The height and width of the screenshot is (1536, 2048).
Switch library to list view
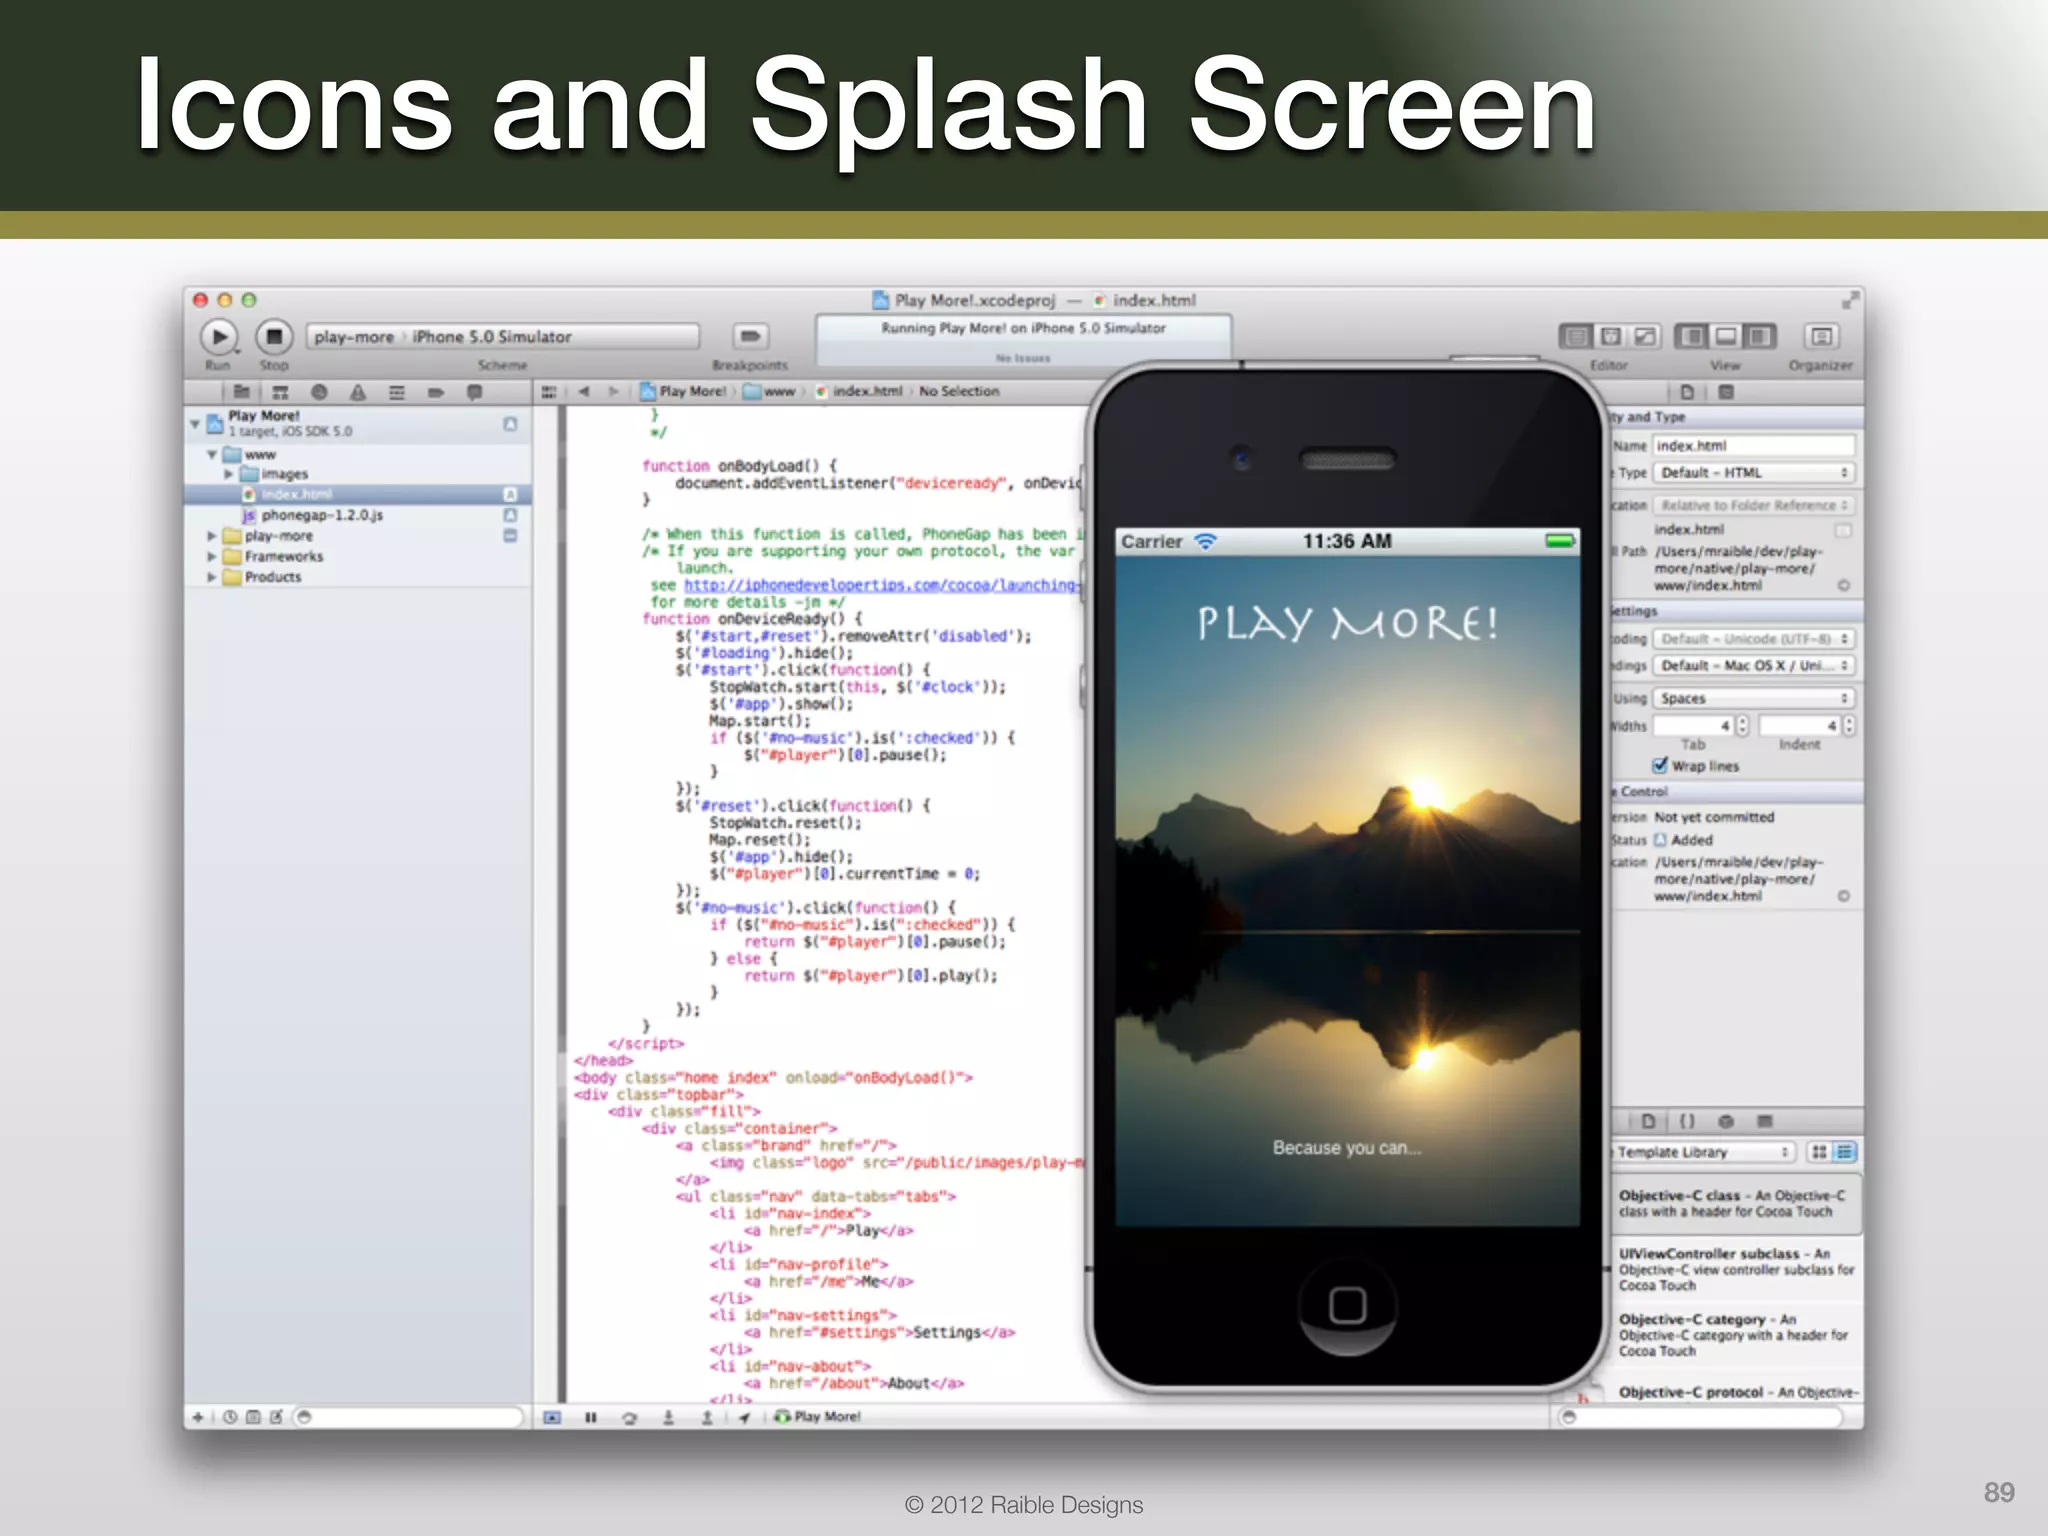(x=1845, y=1153)
